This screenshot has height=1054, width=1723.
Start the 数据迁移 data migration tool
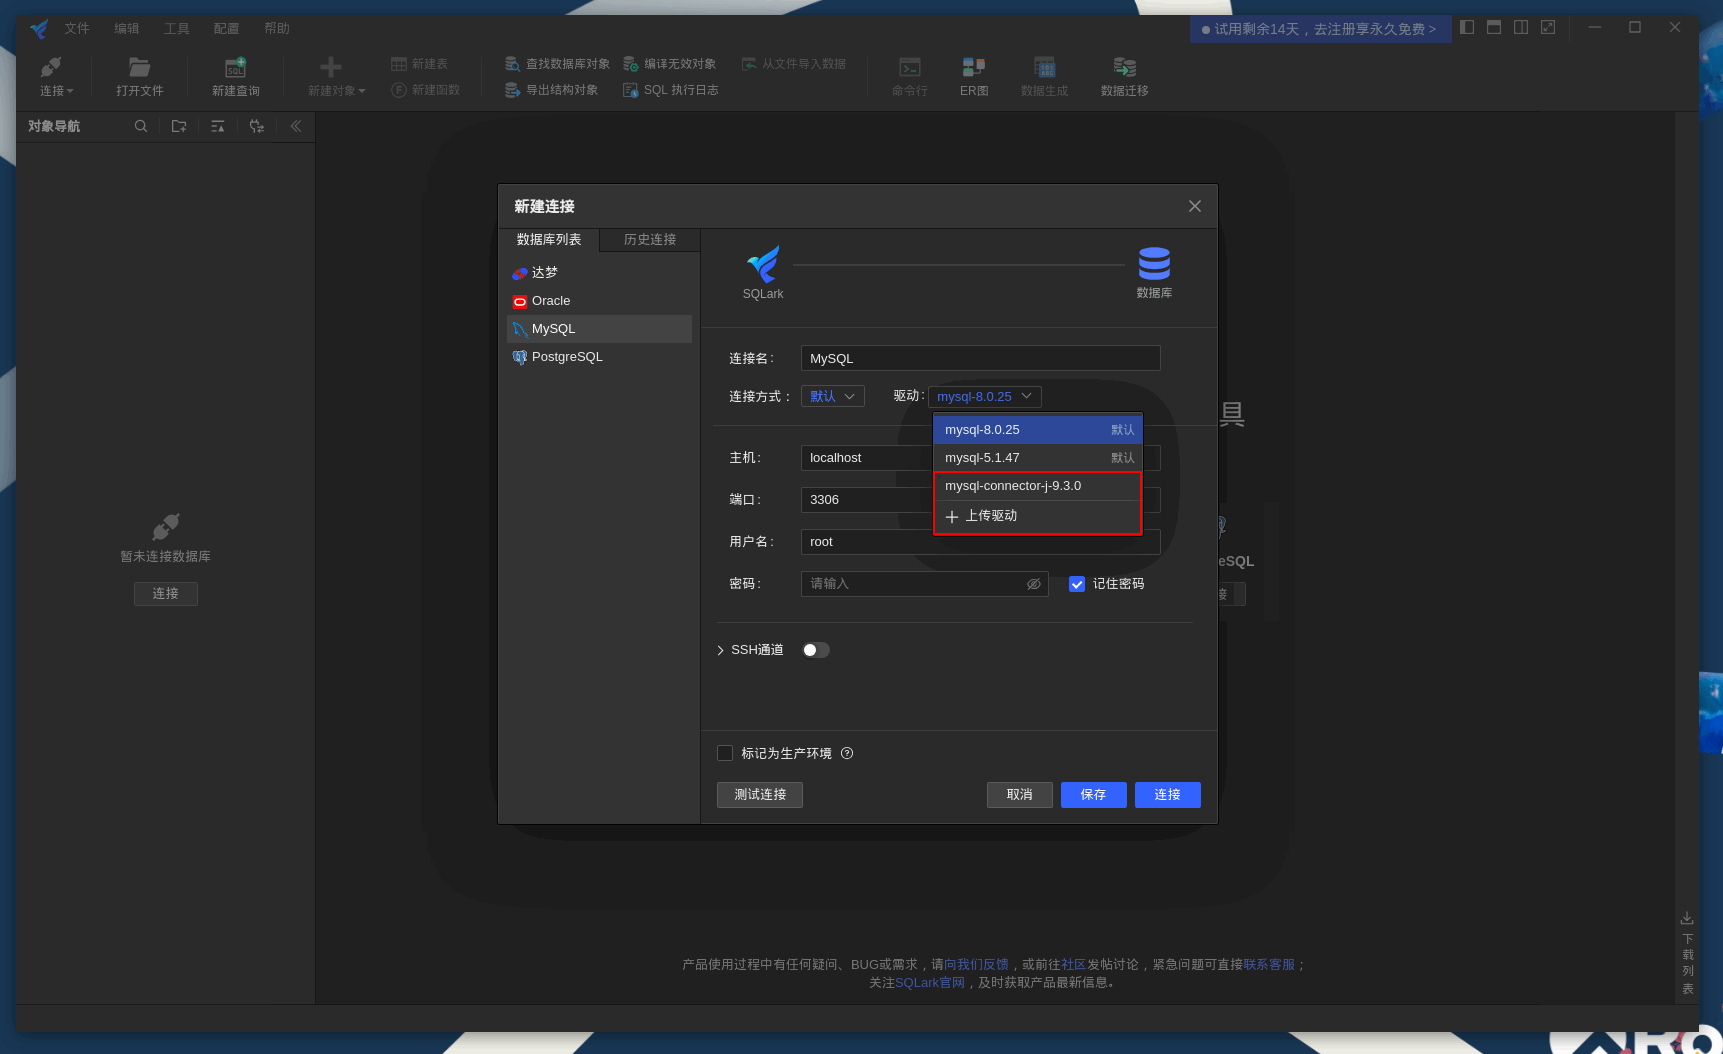(1123, 76)
